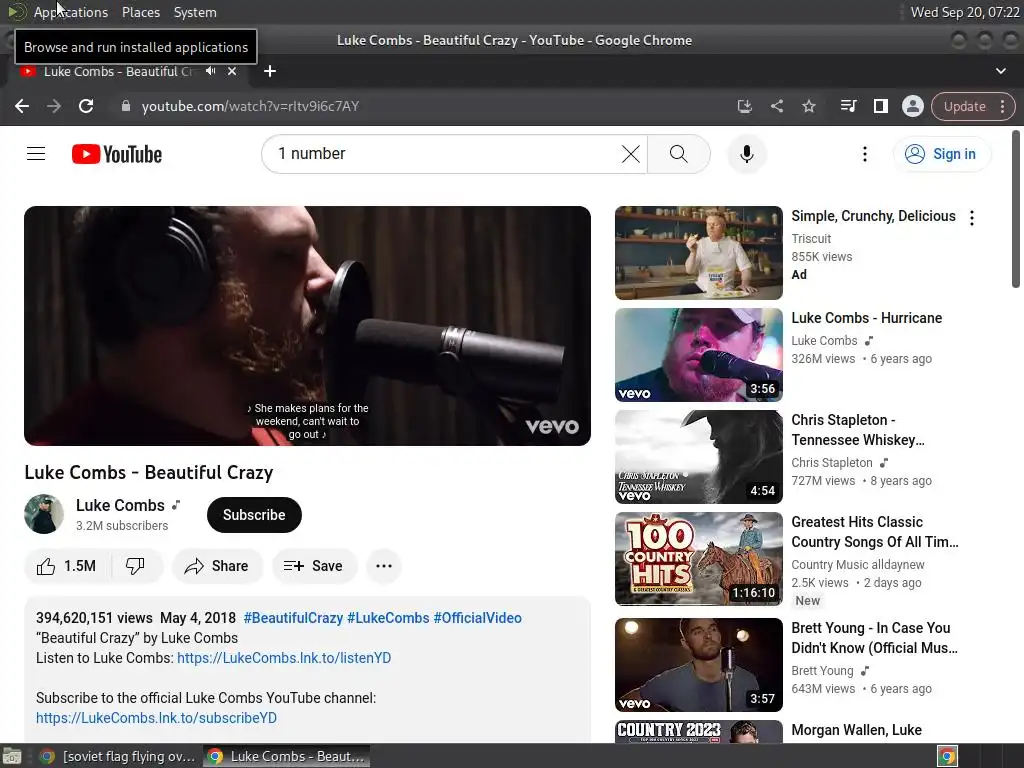Open options for the Triscuit ad
1024x768 pixels.
972,218
